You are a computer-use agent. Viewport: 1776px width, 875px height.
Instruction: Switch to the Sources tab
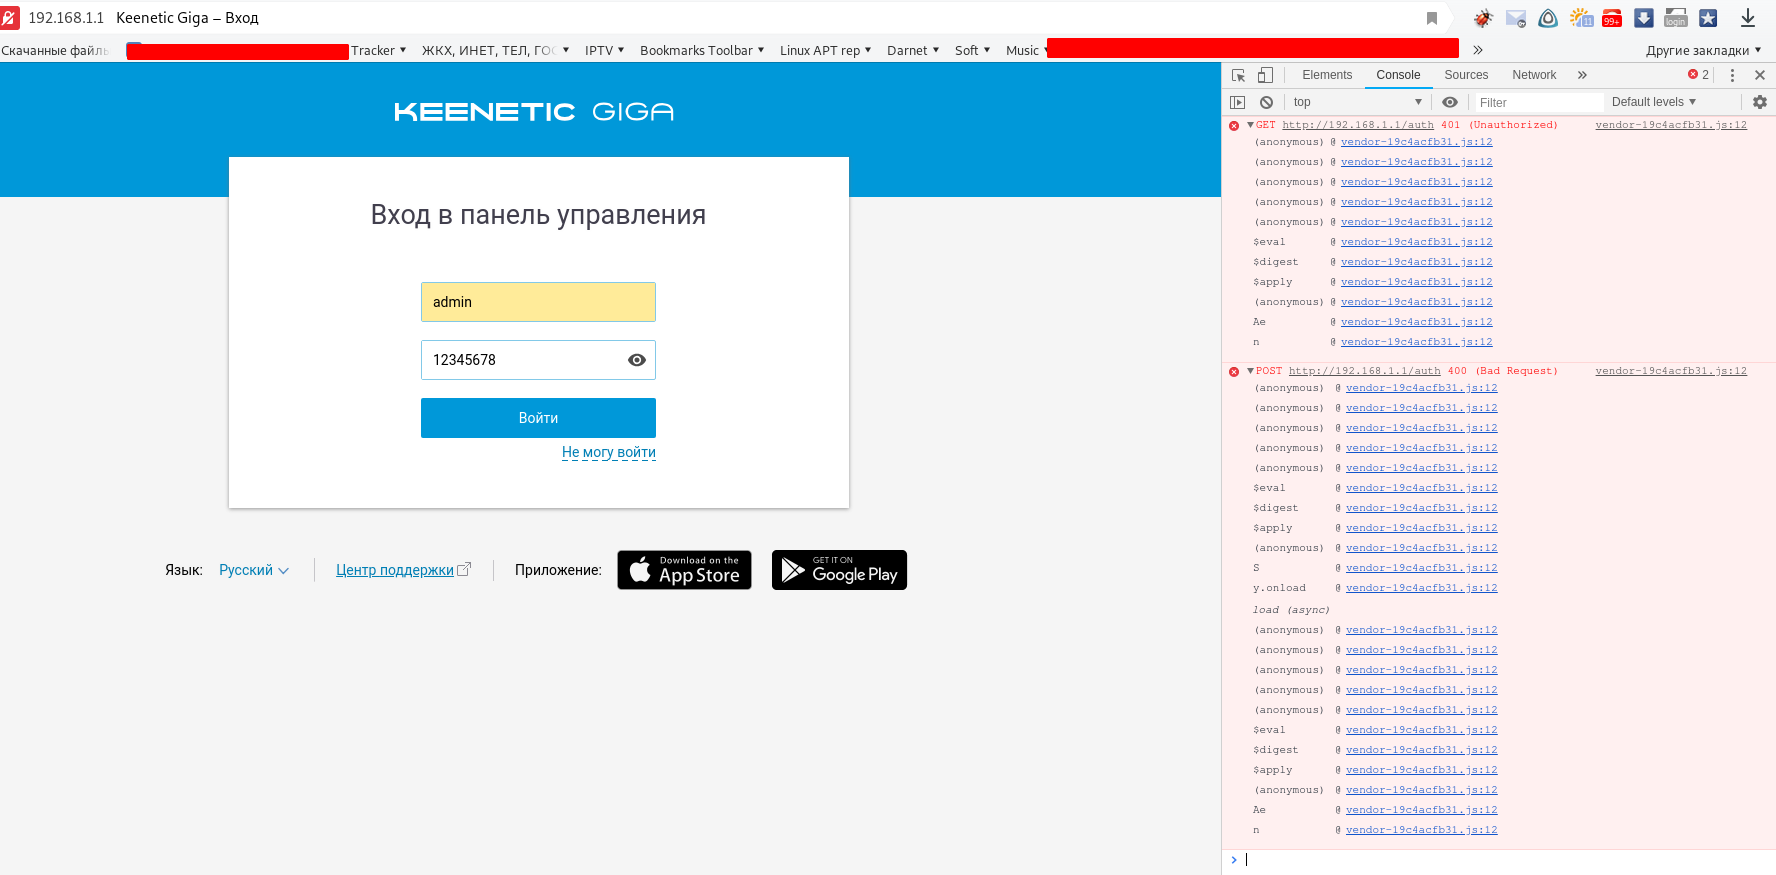pos(1466,75)
